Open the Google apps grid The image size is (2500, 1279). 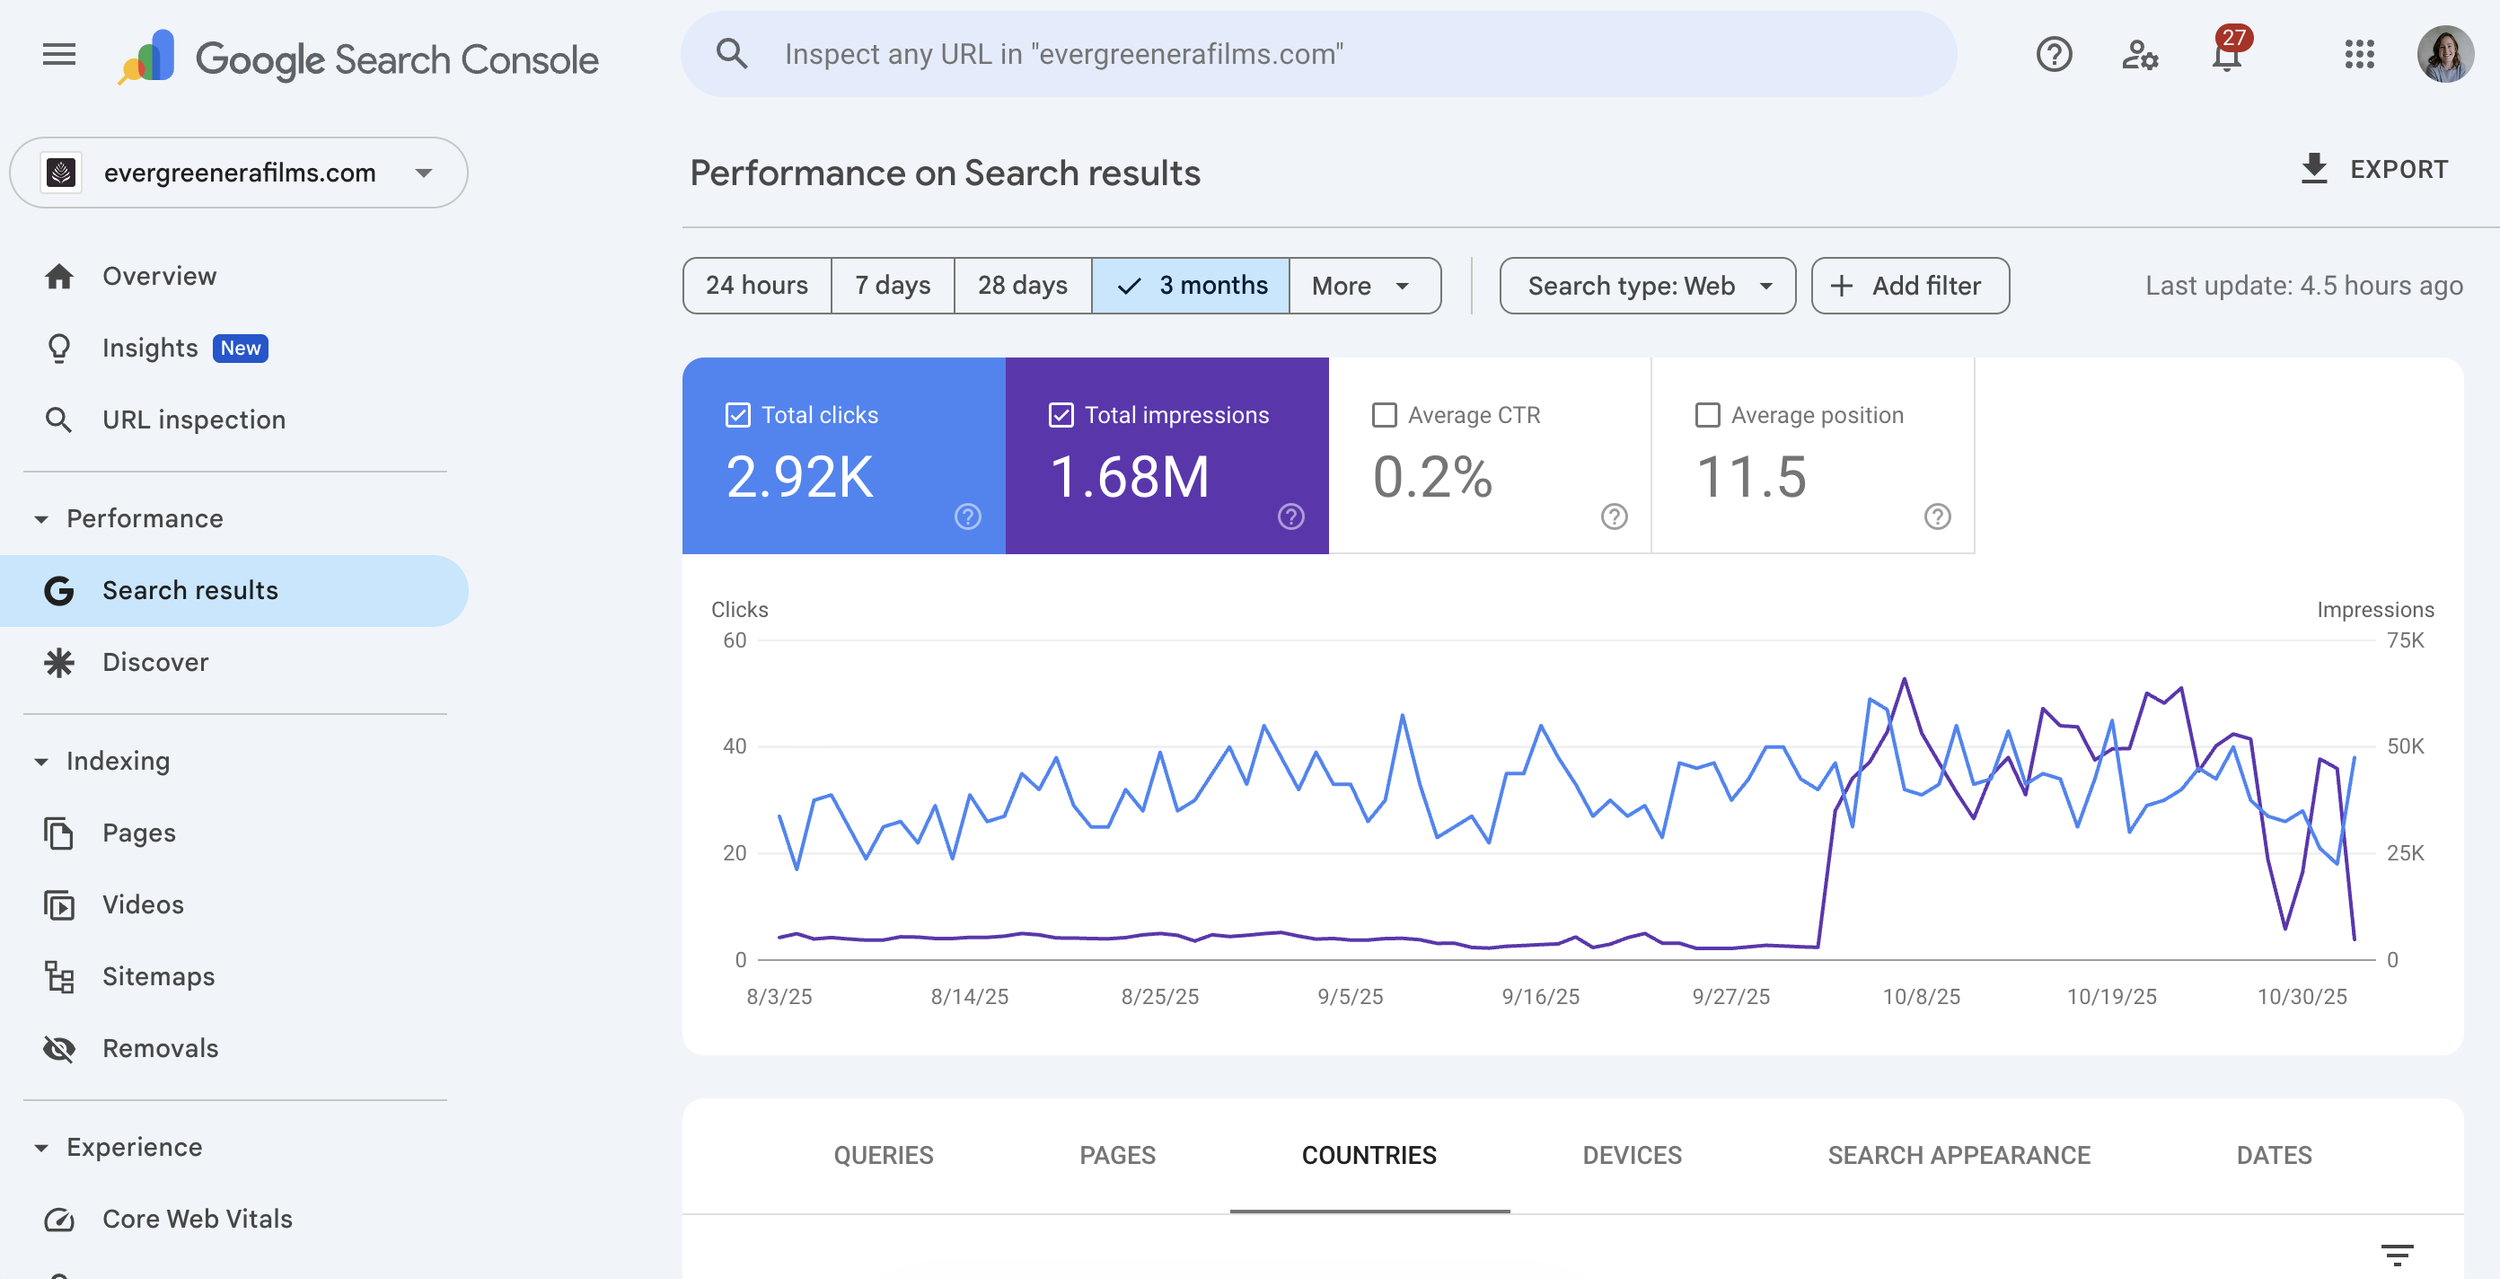tap(2359, 54)
